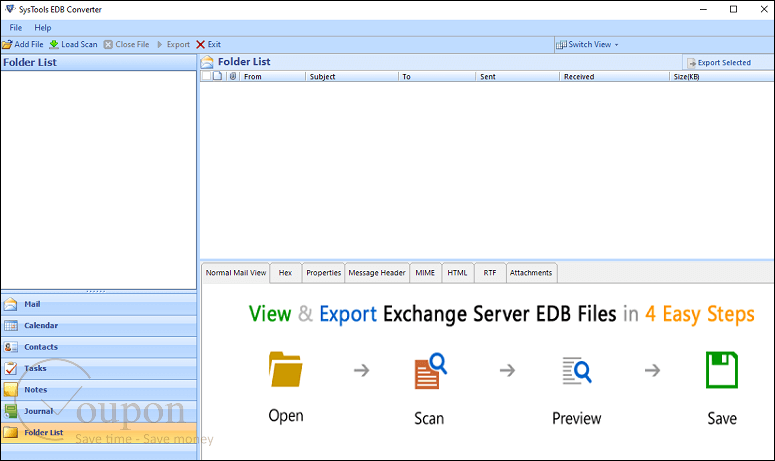
Task: Click the Open folder step icon
Action: pyautogui.click(x=286, y=369)
